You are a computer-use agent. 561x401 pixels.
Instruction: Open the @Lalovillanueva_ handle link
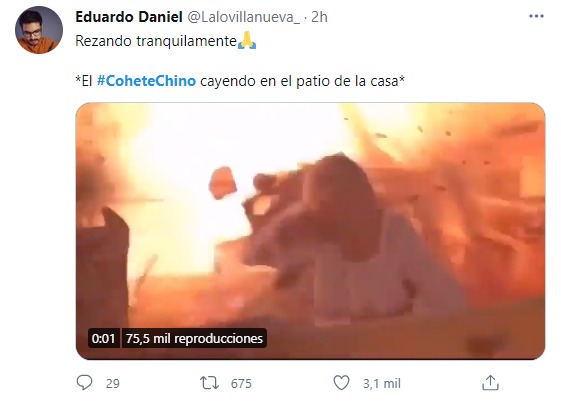244,17
